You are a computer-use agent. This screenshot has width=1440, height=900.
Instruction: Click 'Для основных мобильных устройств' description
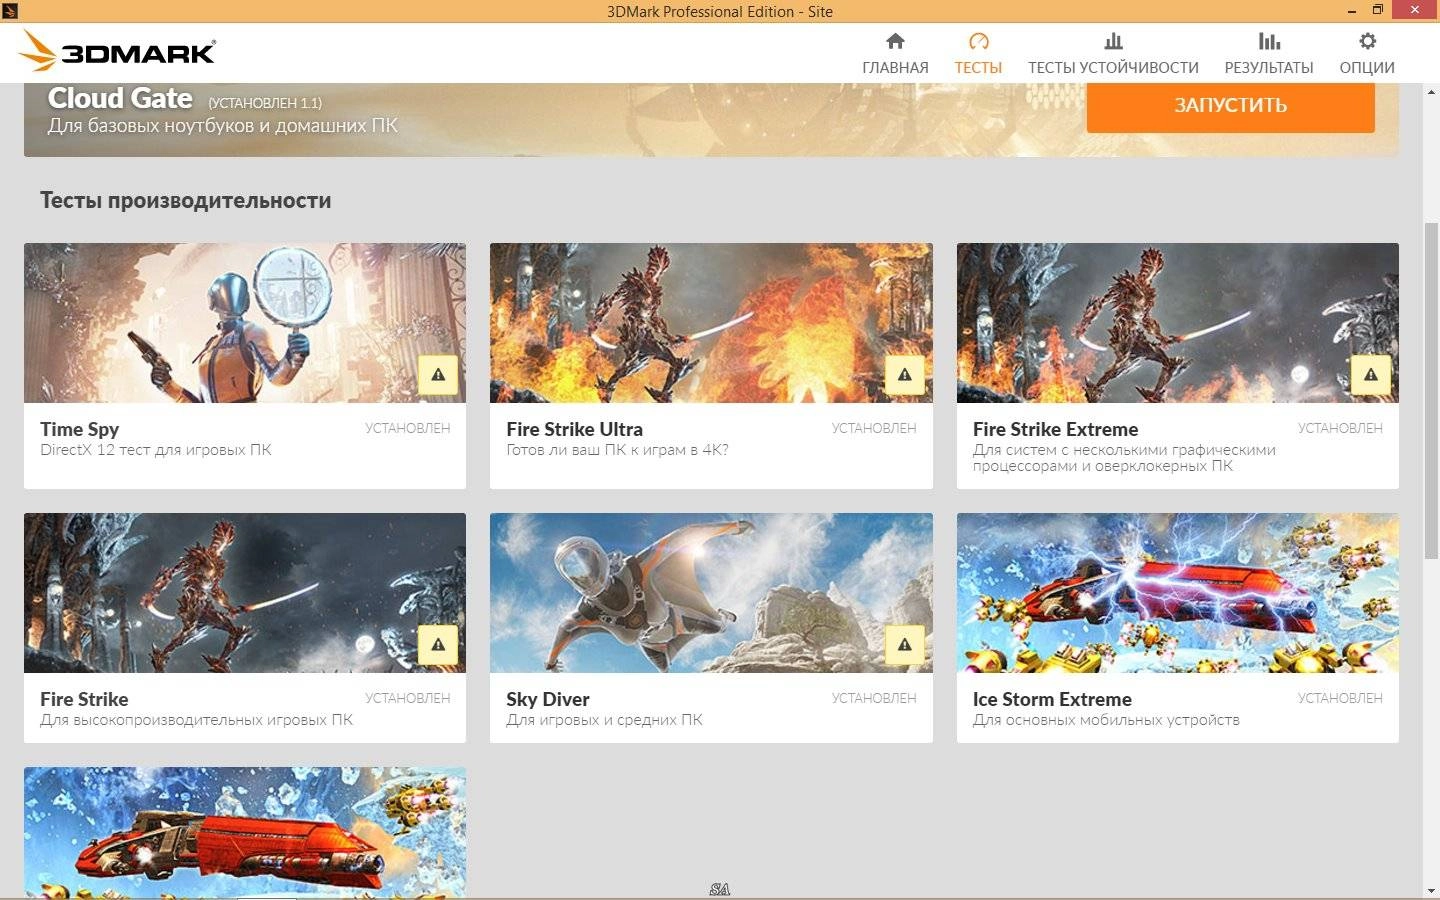[x=1106, y=720]
